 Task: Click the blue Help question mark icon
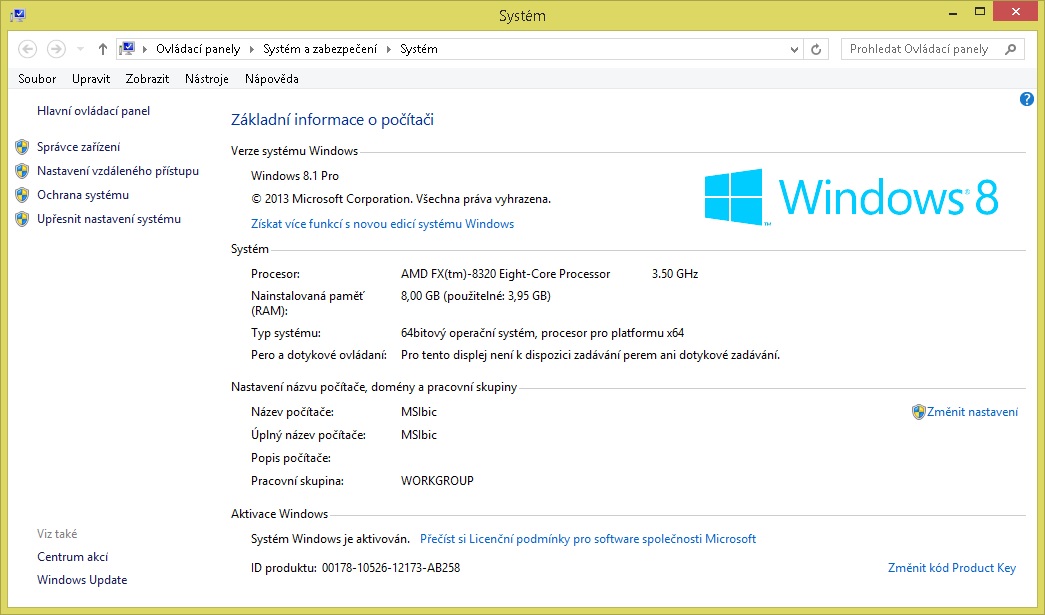pos(1026,99)
